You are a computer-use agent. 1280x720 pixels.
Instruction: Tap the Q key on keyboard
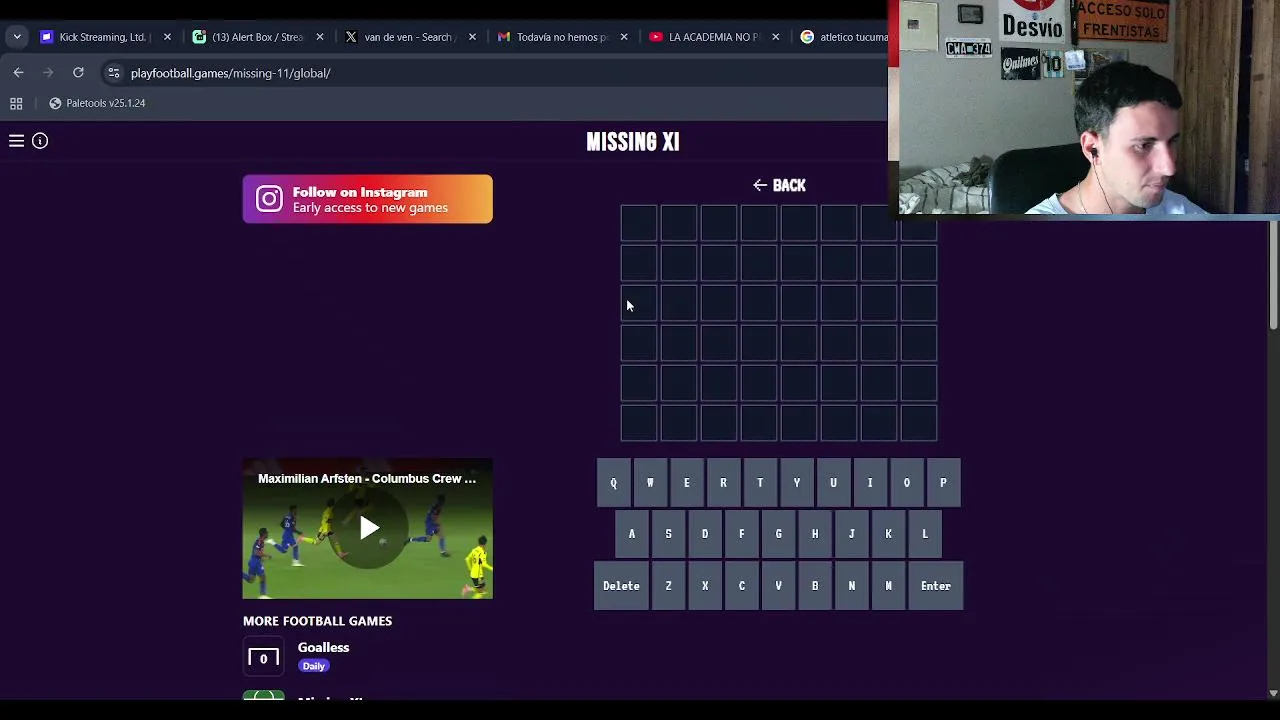[x=613, y=483]
